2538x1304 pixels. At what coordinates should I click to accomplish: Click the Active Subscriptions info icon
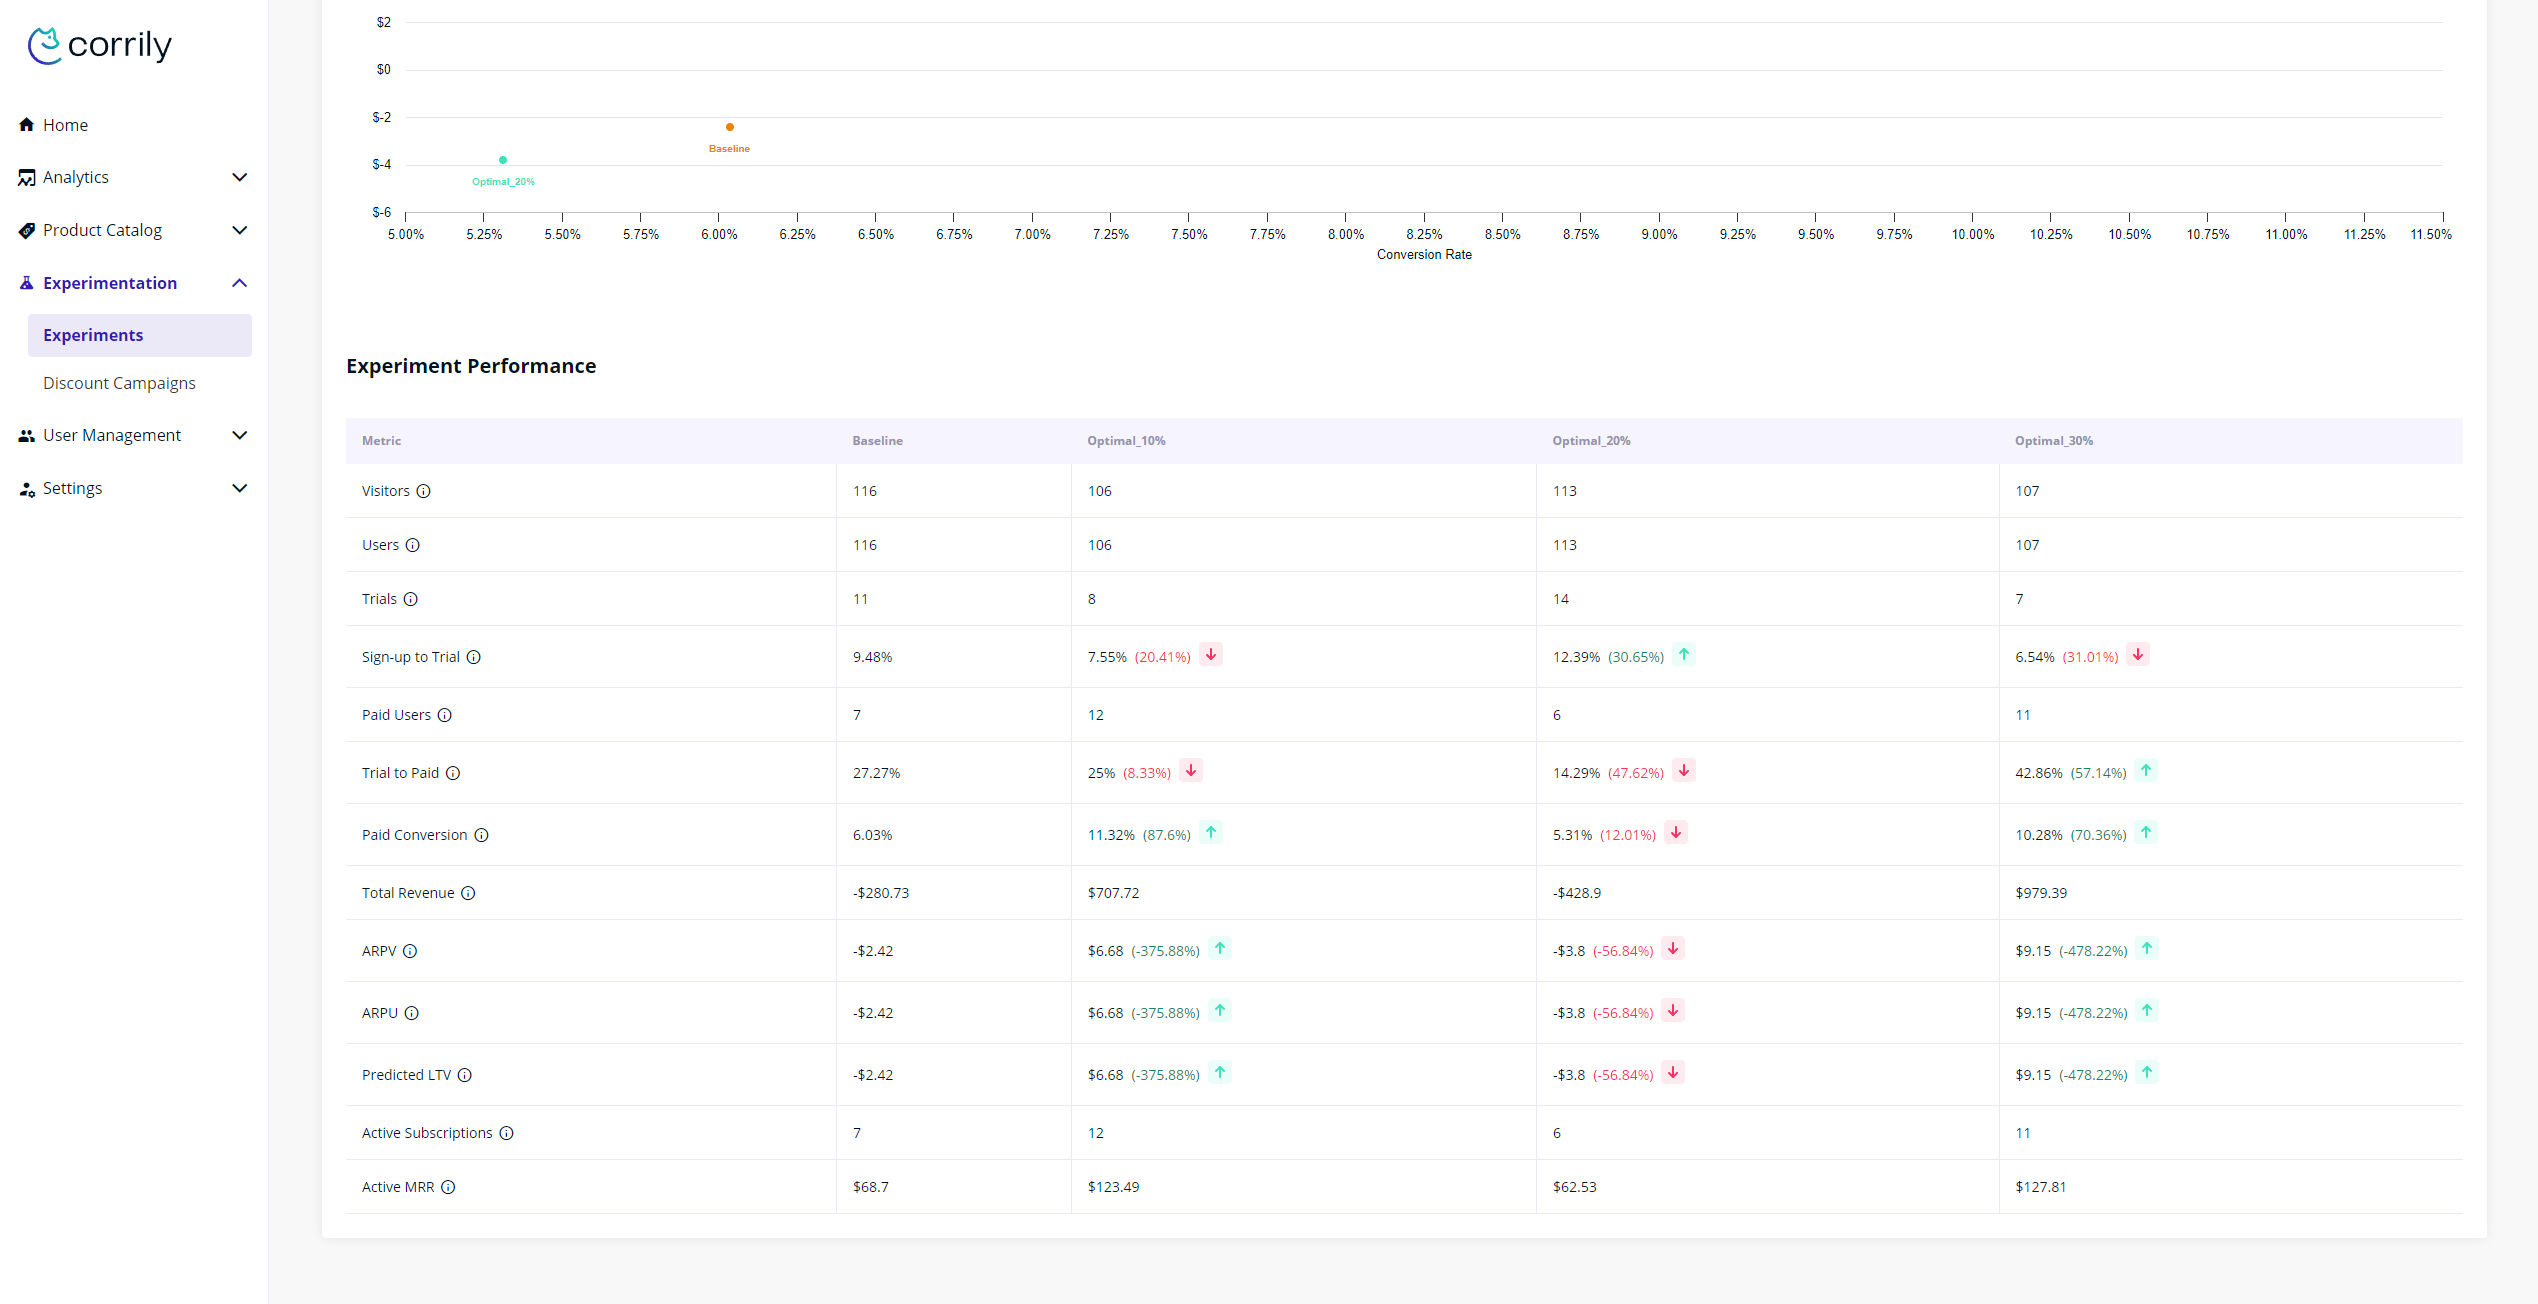506,1133
